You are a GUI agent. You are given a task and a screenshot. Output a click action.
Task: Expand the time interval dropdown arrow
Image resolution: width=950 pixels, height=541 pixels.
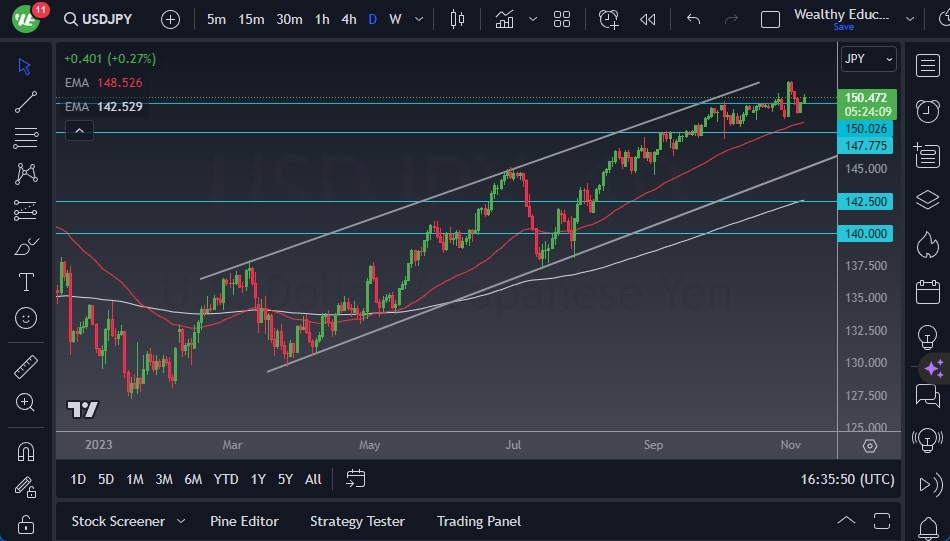pyautogui.click(x=420, y=19)
